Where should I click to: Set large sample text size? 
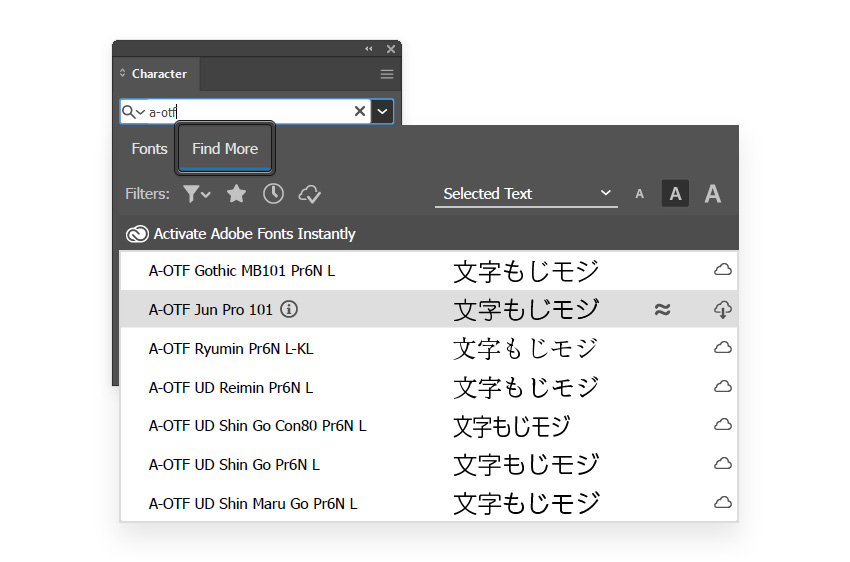click(713, 193)
